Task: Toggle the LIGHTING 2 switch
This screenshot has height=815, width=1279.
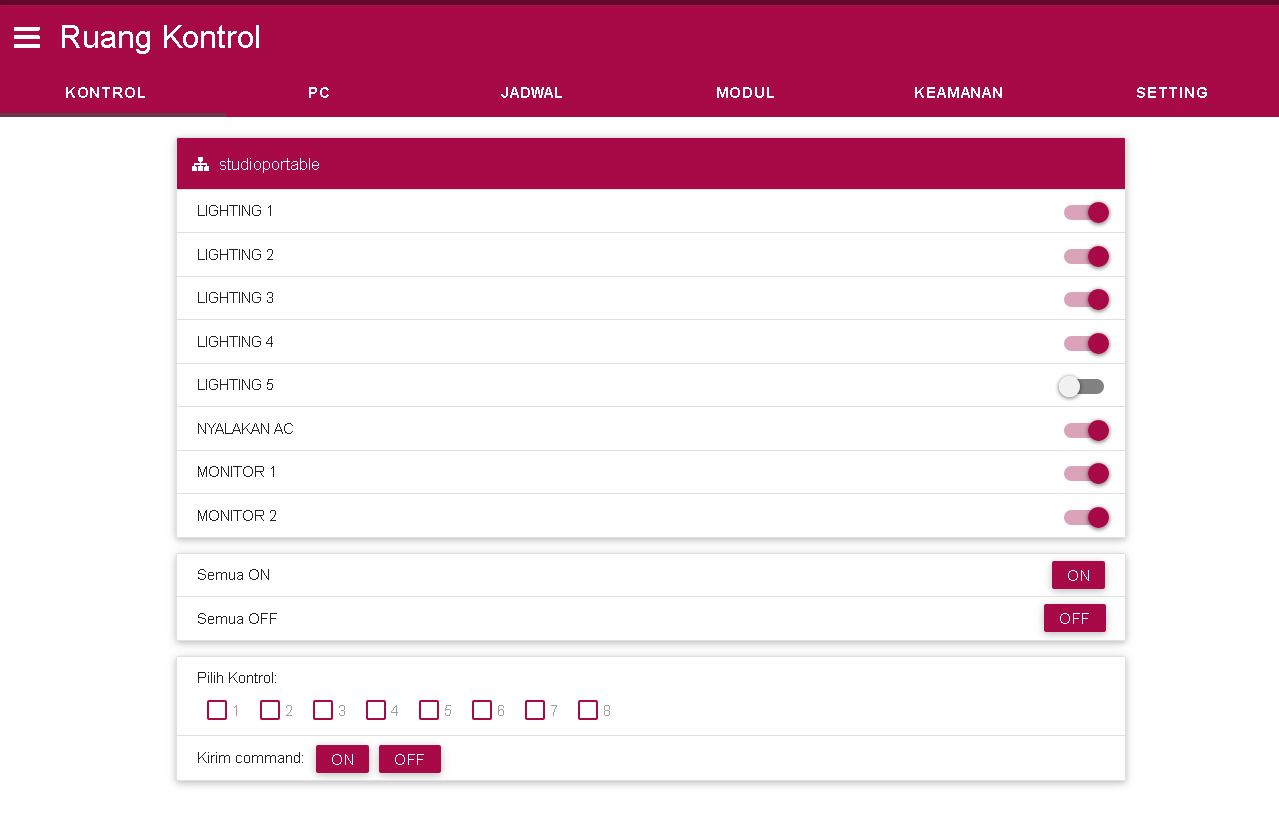Action: tap(1086, 256)
